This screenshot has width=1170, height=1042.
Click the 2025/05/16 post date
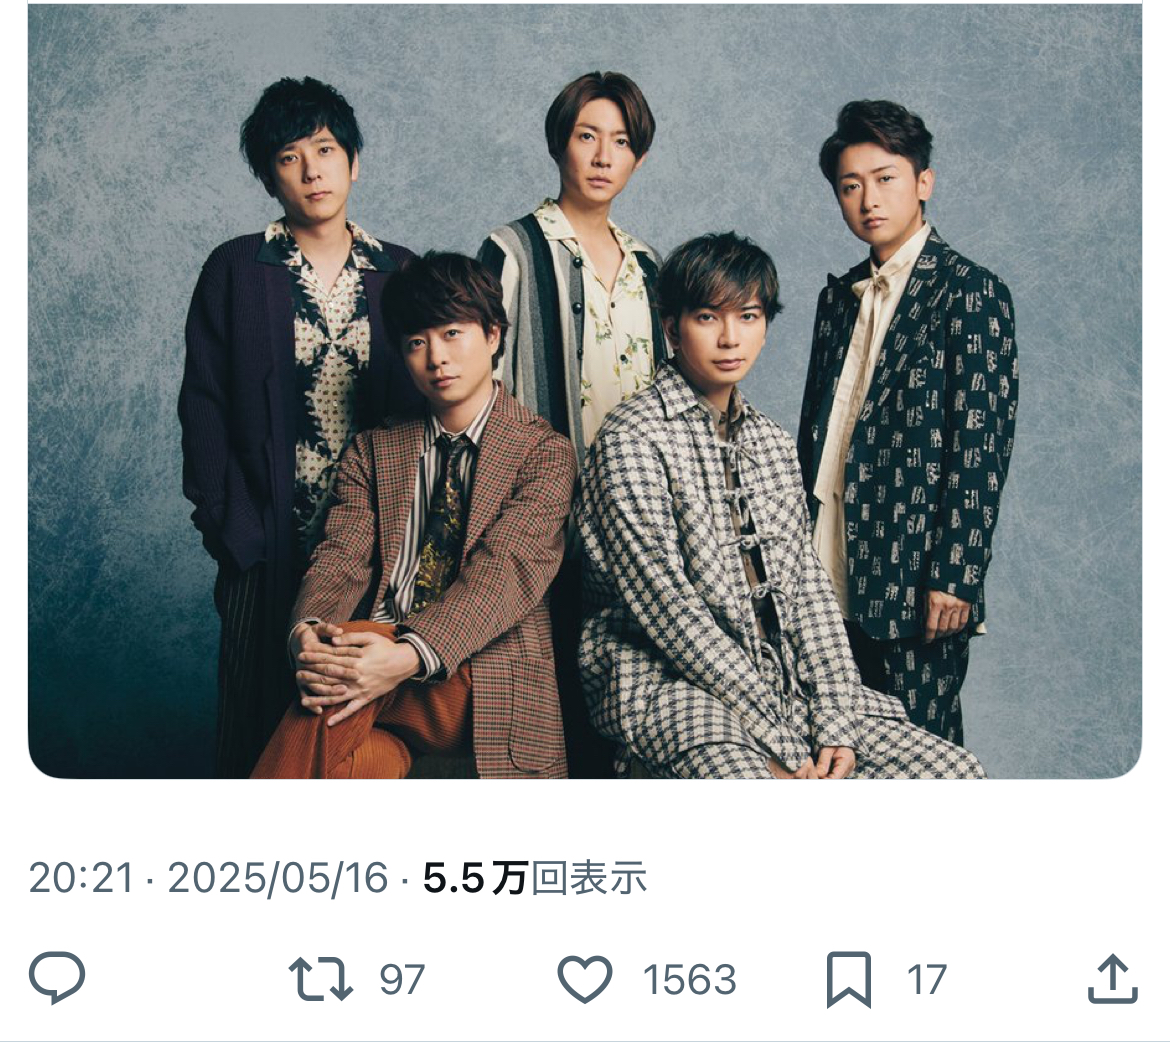[278, 877]
